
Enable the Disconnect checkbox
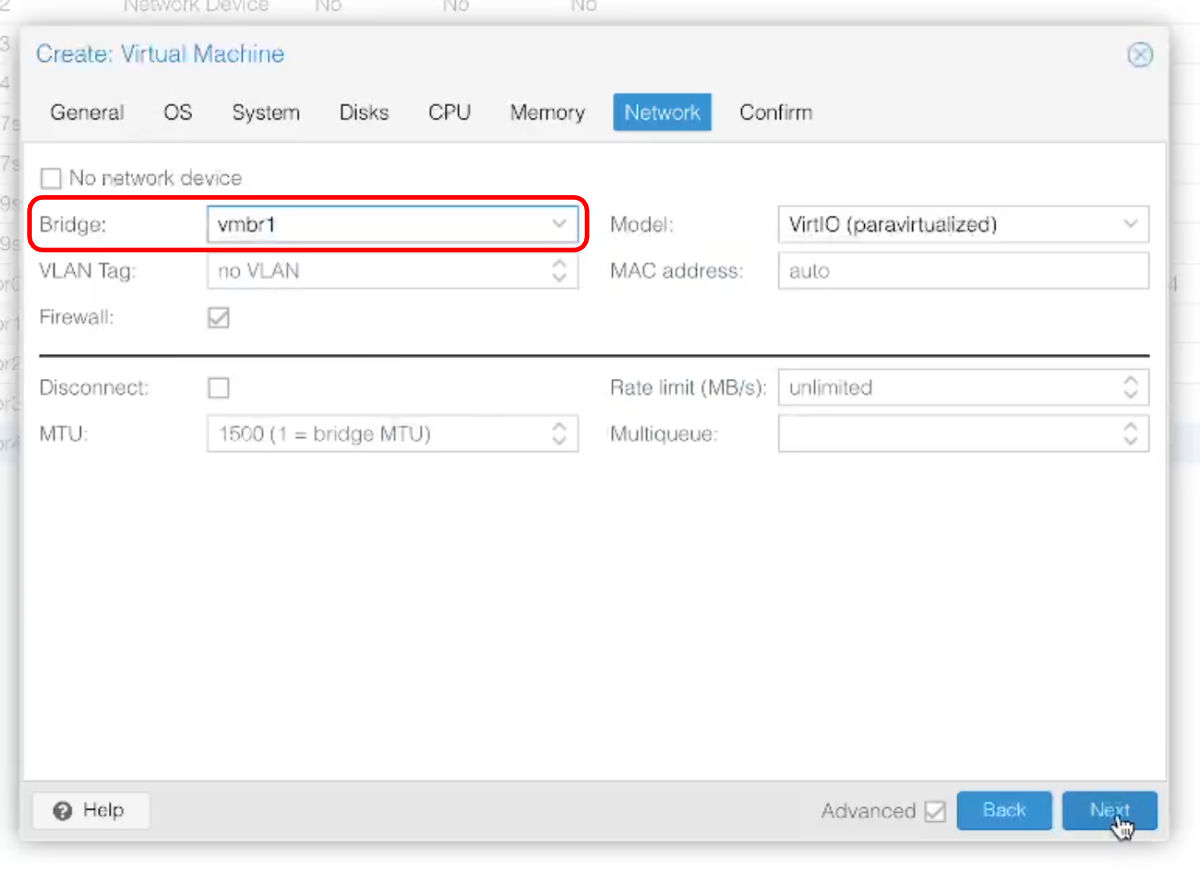pos(218,387)
